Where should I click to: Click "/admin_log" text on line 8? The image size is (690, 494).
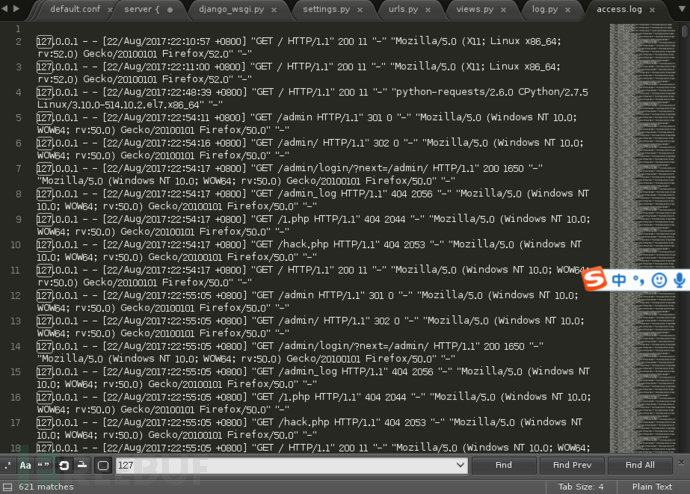point(307,194)
